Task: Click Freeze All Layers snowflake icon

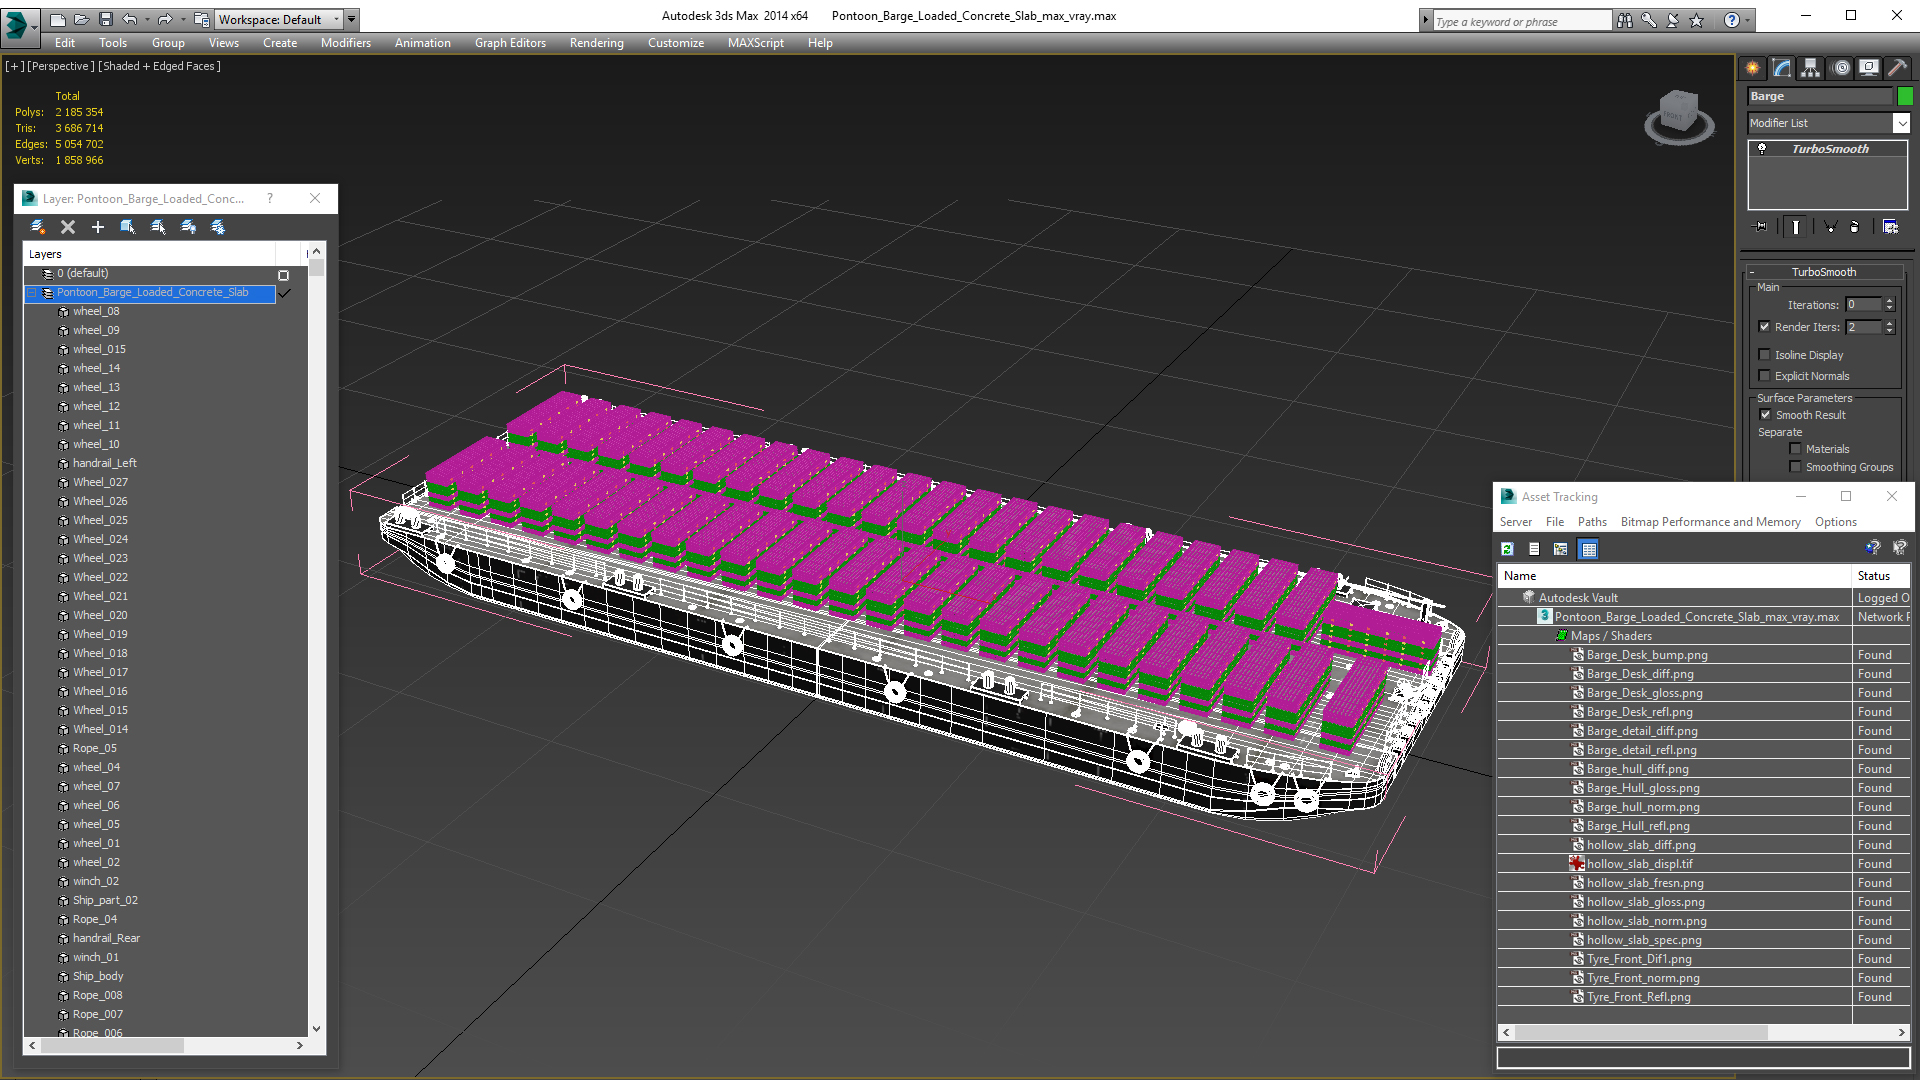Action: tap(218, 227)
